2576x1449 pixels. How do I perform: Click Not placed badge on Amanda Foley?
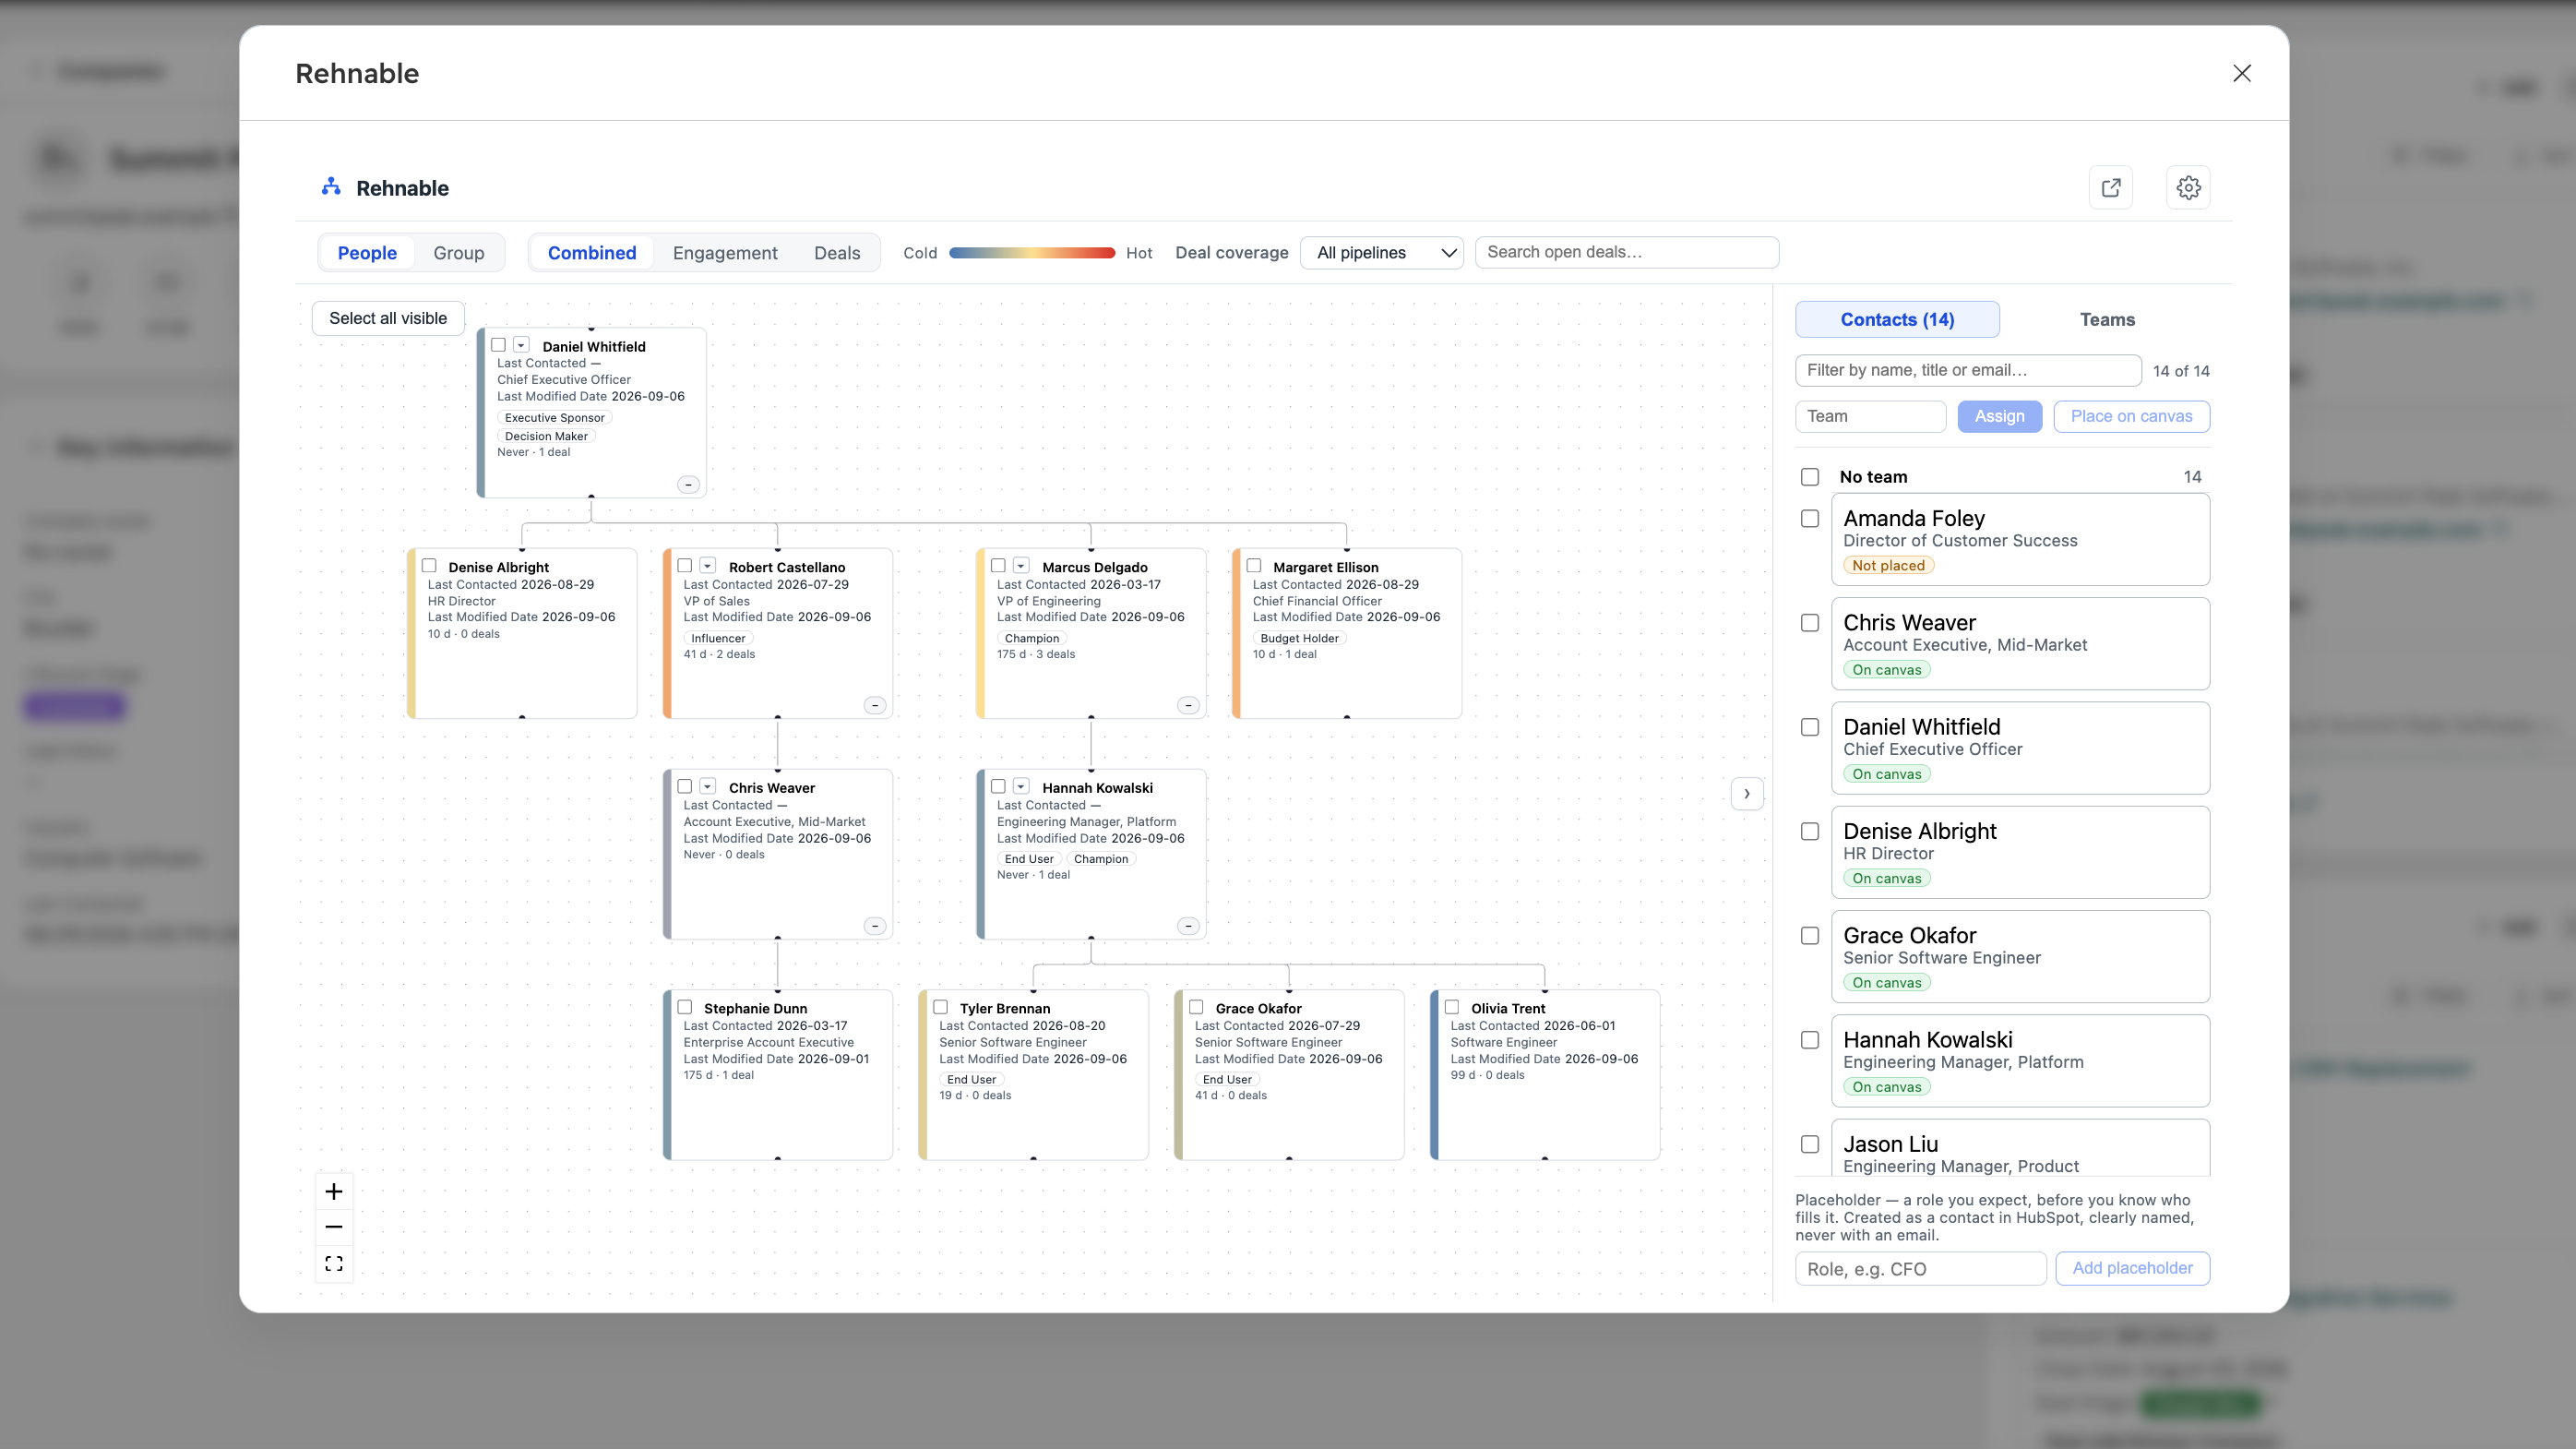tap(1888, 566)
